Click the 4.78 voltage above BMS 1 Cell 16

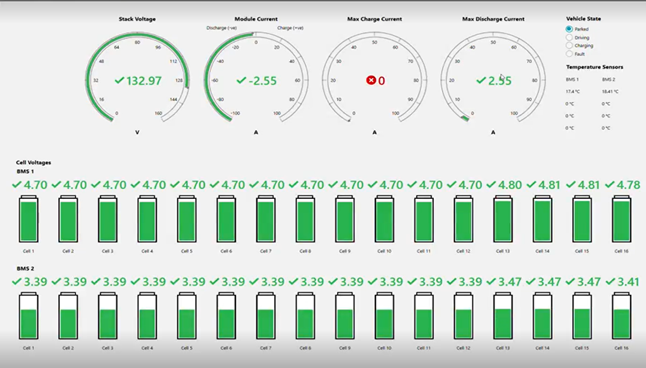pos(628,185)
